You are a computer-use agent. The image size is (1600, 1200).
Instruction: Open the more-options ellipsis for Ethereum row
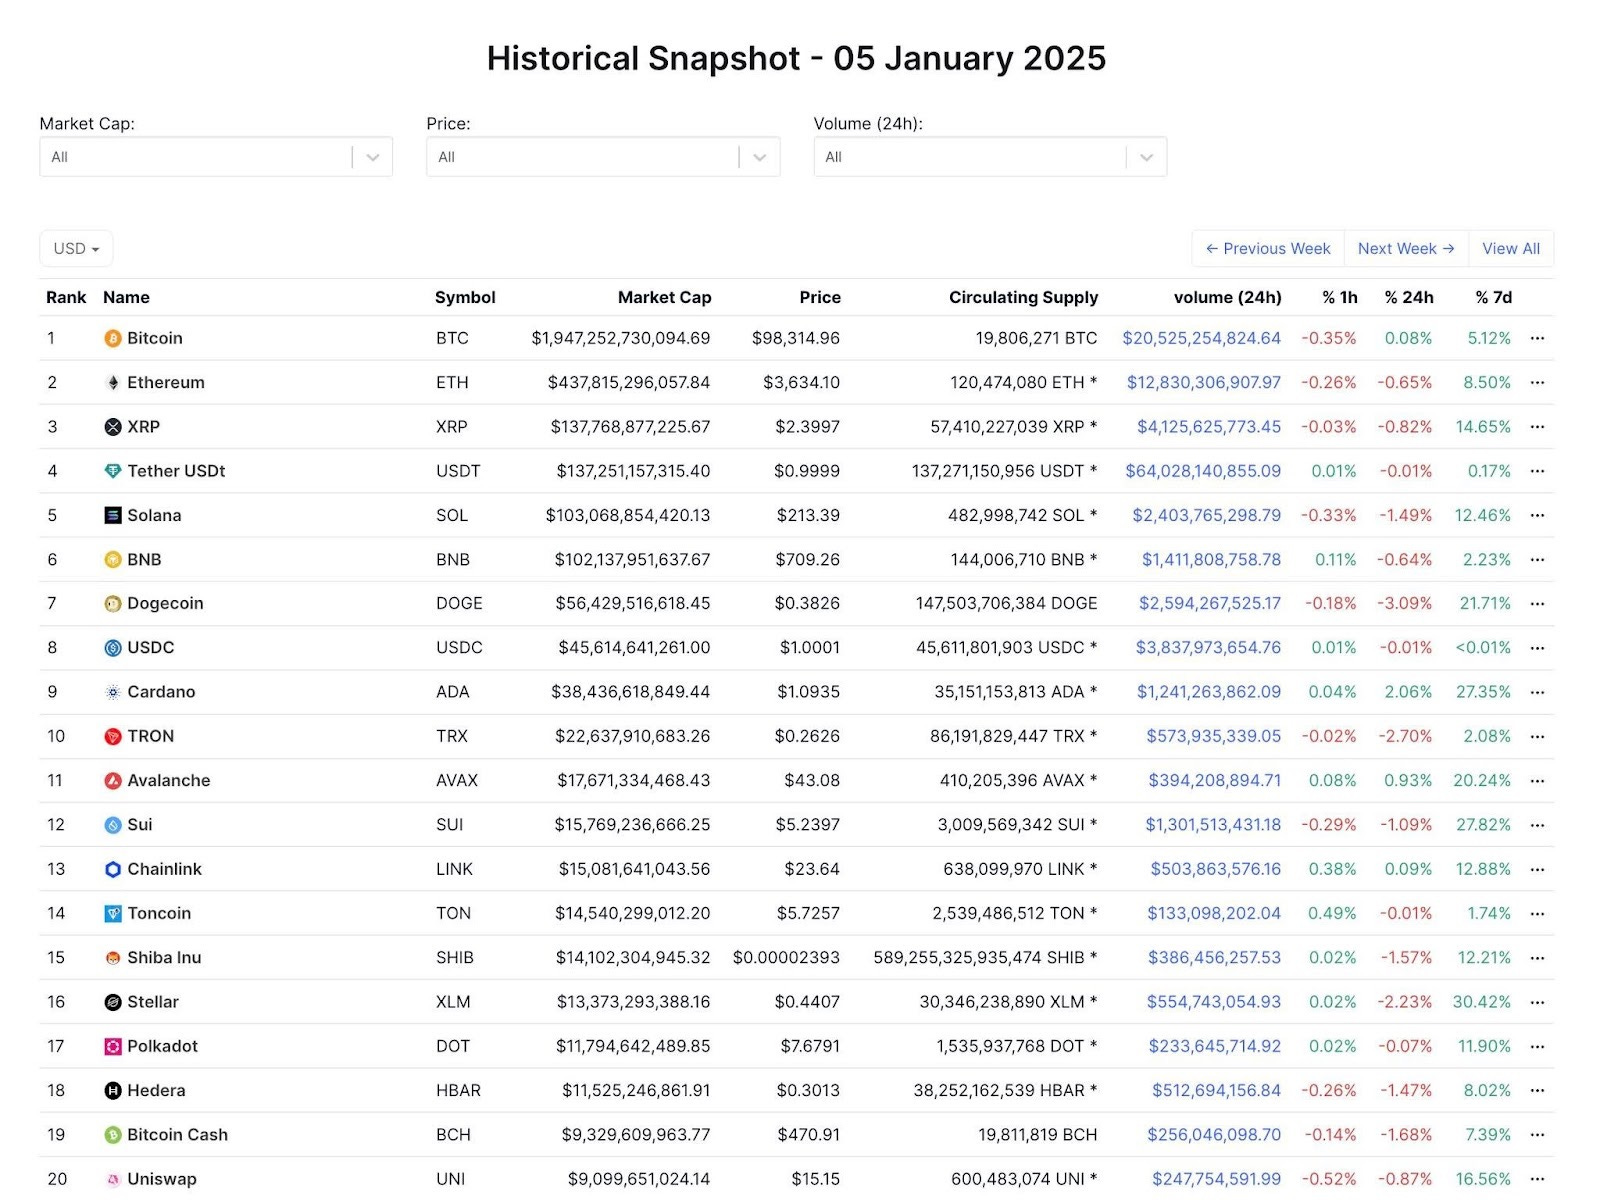pyautogui.click(x=1537, y=383)
